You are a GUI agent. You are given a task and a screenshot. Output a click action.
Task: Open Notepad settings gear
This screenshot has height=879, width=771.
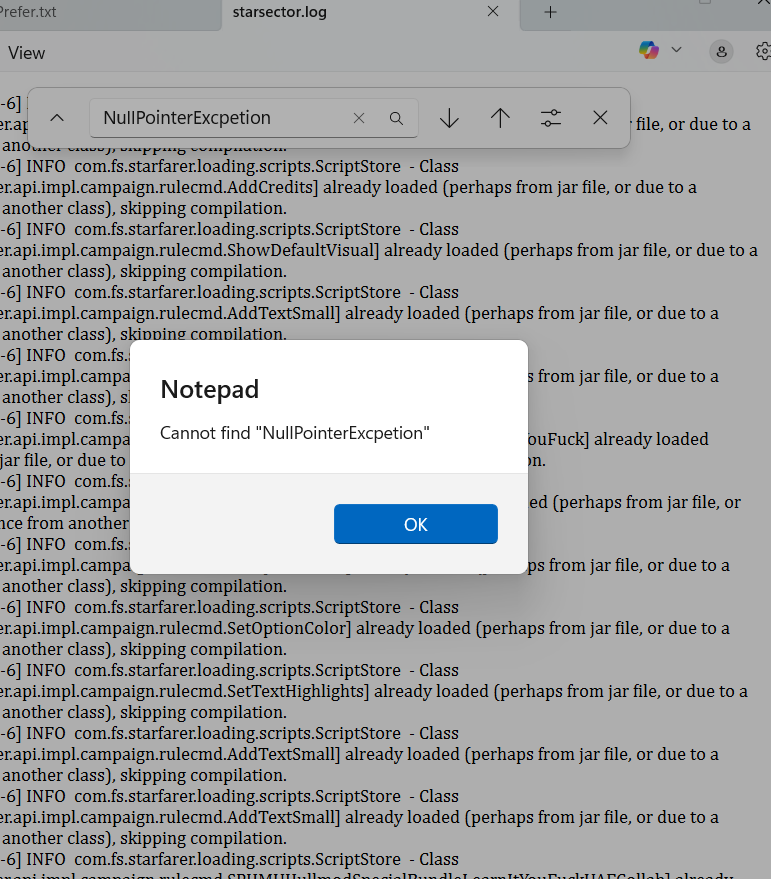point(763,52)
